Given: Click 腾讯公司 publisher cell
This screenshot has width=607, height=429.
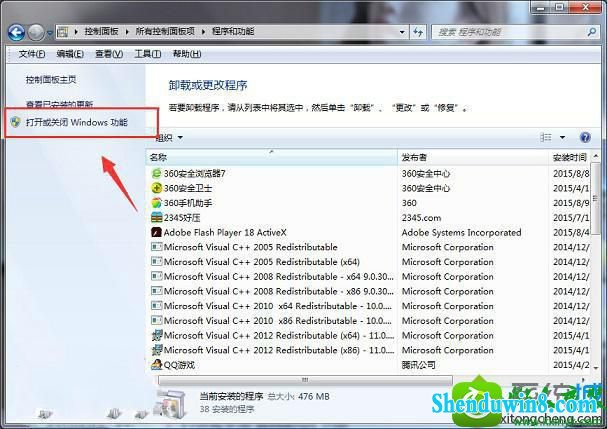Looking at the screenshot, I should [418, 365].
